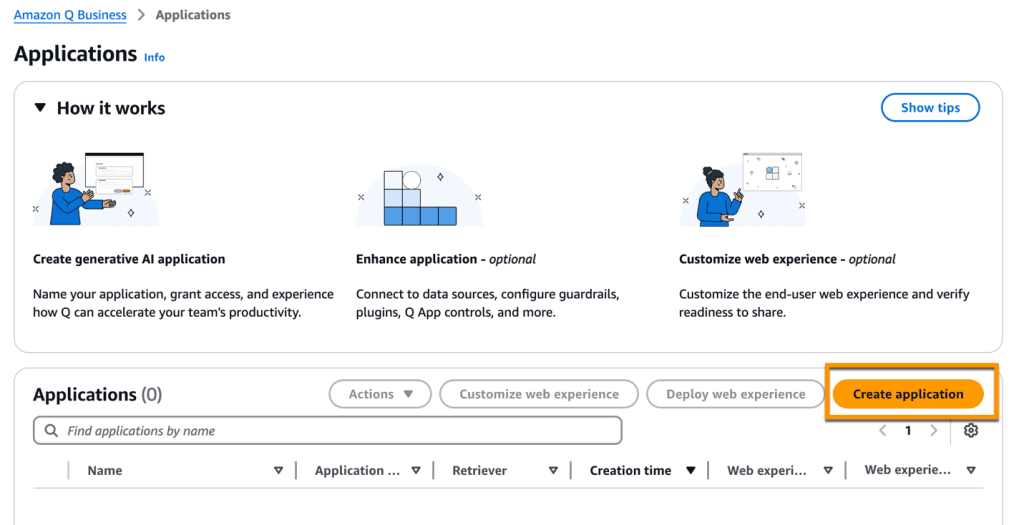The height and width of the screenshot is (525, 1024).
Task: Click the Deploy web experience button
Action: (x=735, y=394)
